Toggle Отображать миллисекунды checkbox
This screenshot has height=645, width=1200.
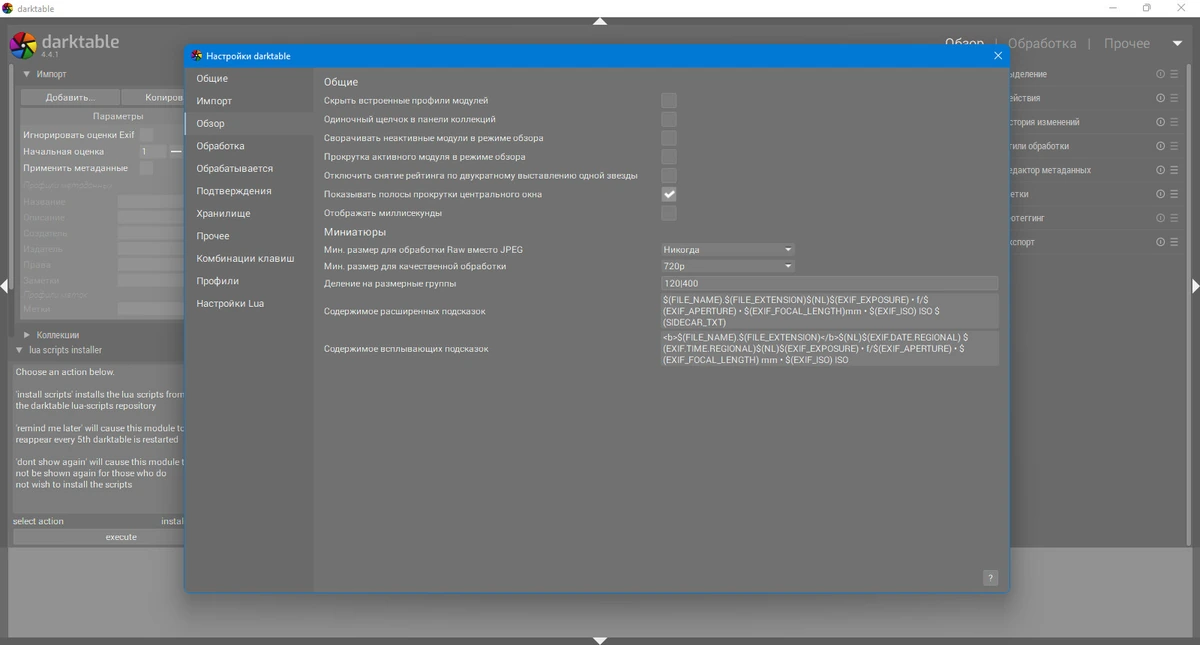669,213
